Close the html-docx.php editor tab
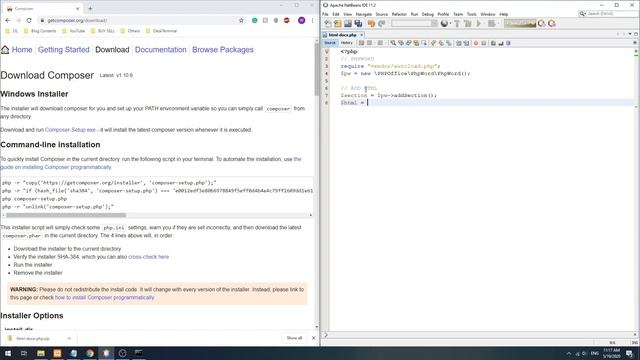Viewport: 640px width, 360px height. [x=362, y=35]
